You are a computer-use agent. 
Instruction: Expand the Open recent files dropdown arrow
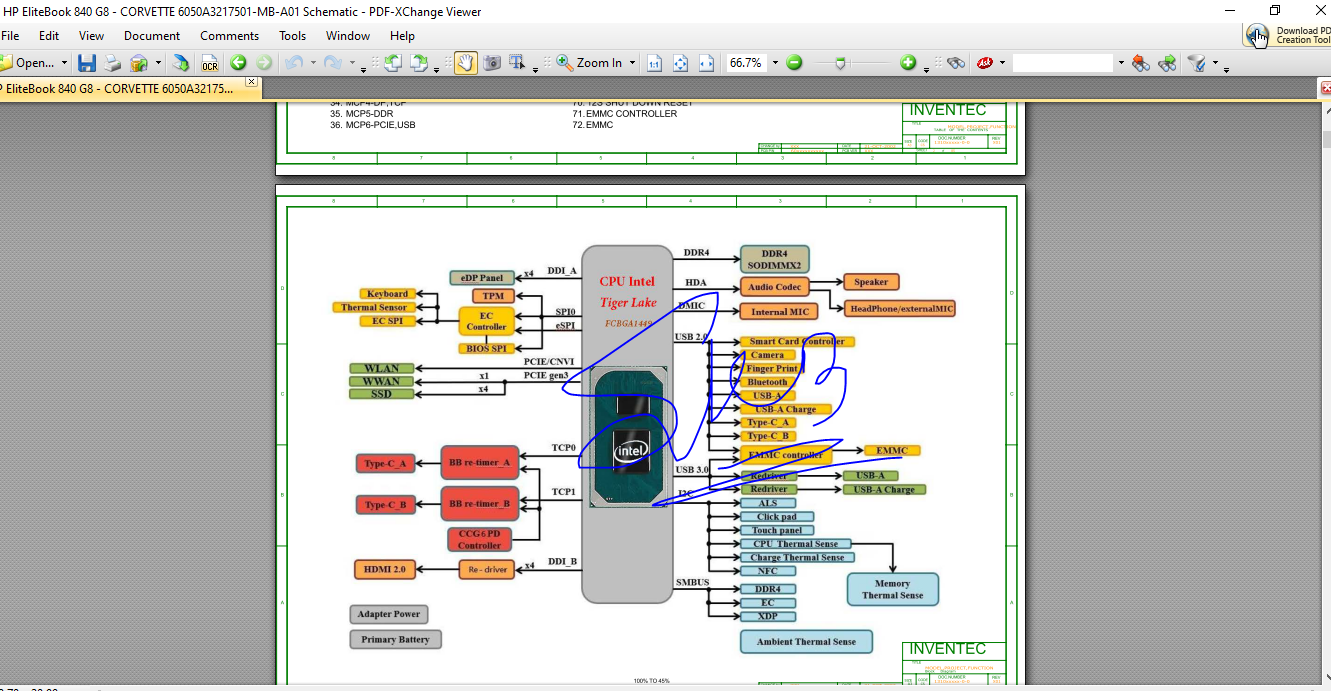pyautogui.click(x=65, y=63)
